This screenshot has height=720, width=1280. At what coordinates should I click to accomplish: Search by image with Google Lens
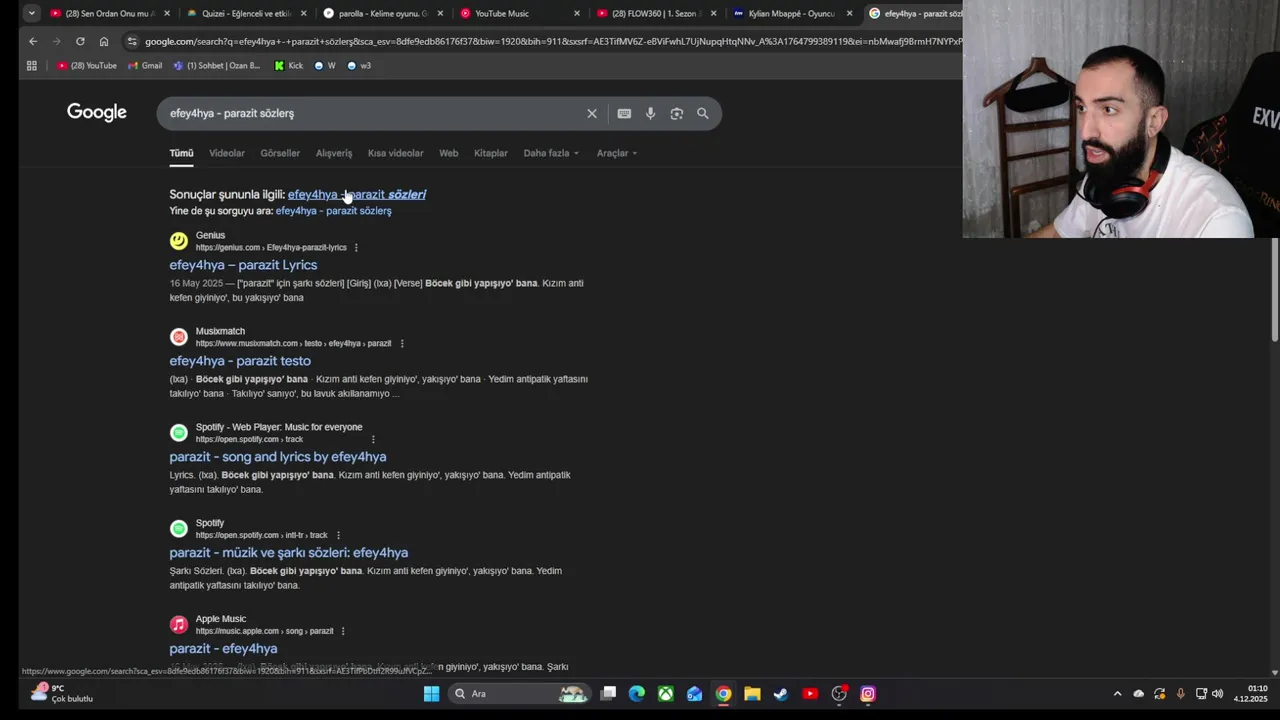click(676, 113)
